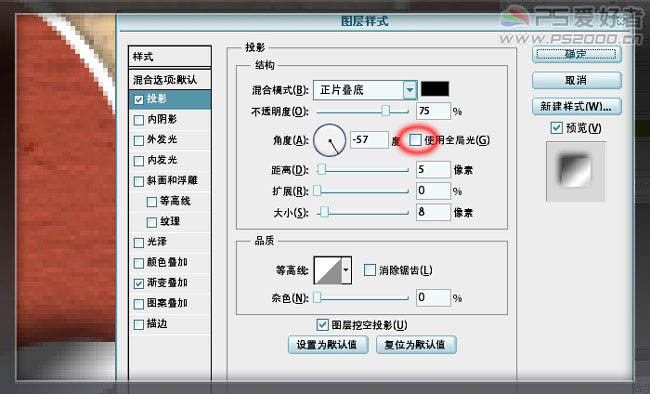Click the 扩展 spread slider handle
This screenshot has height=394, width=650.
317,190
